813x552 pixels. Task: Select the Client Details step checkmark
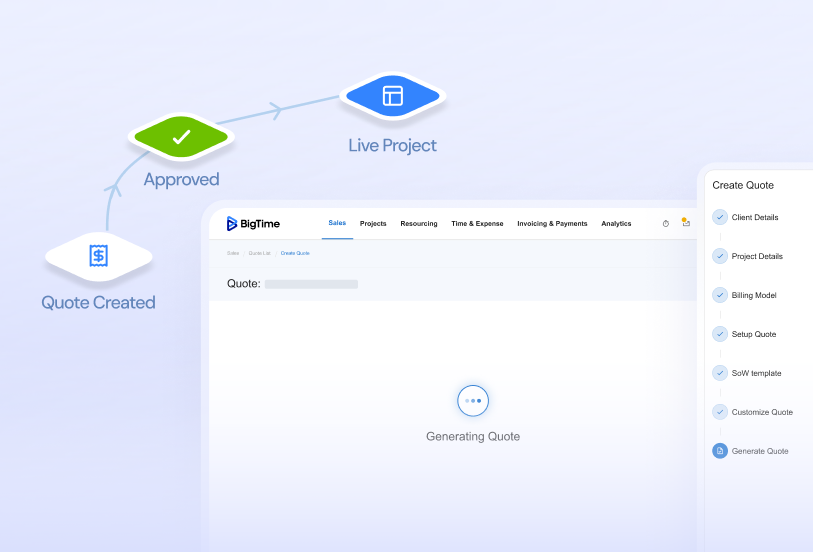click(720, 217)
